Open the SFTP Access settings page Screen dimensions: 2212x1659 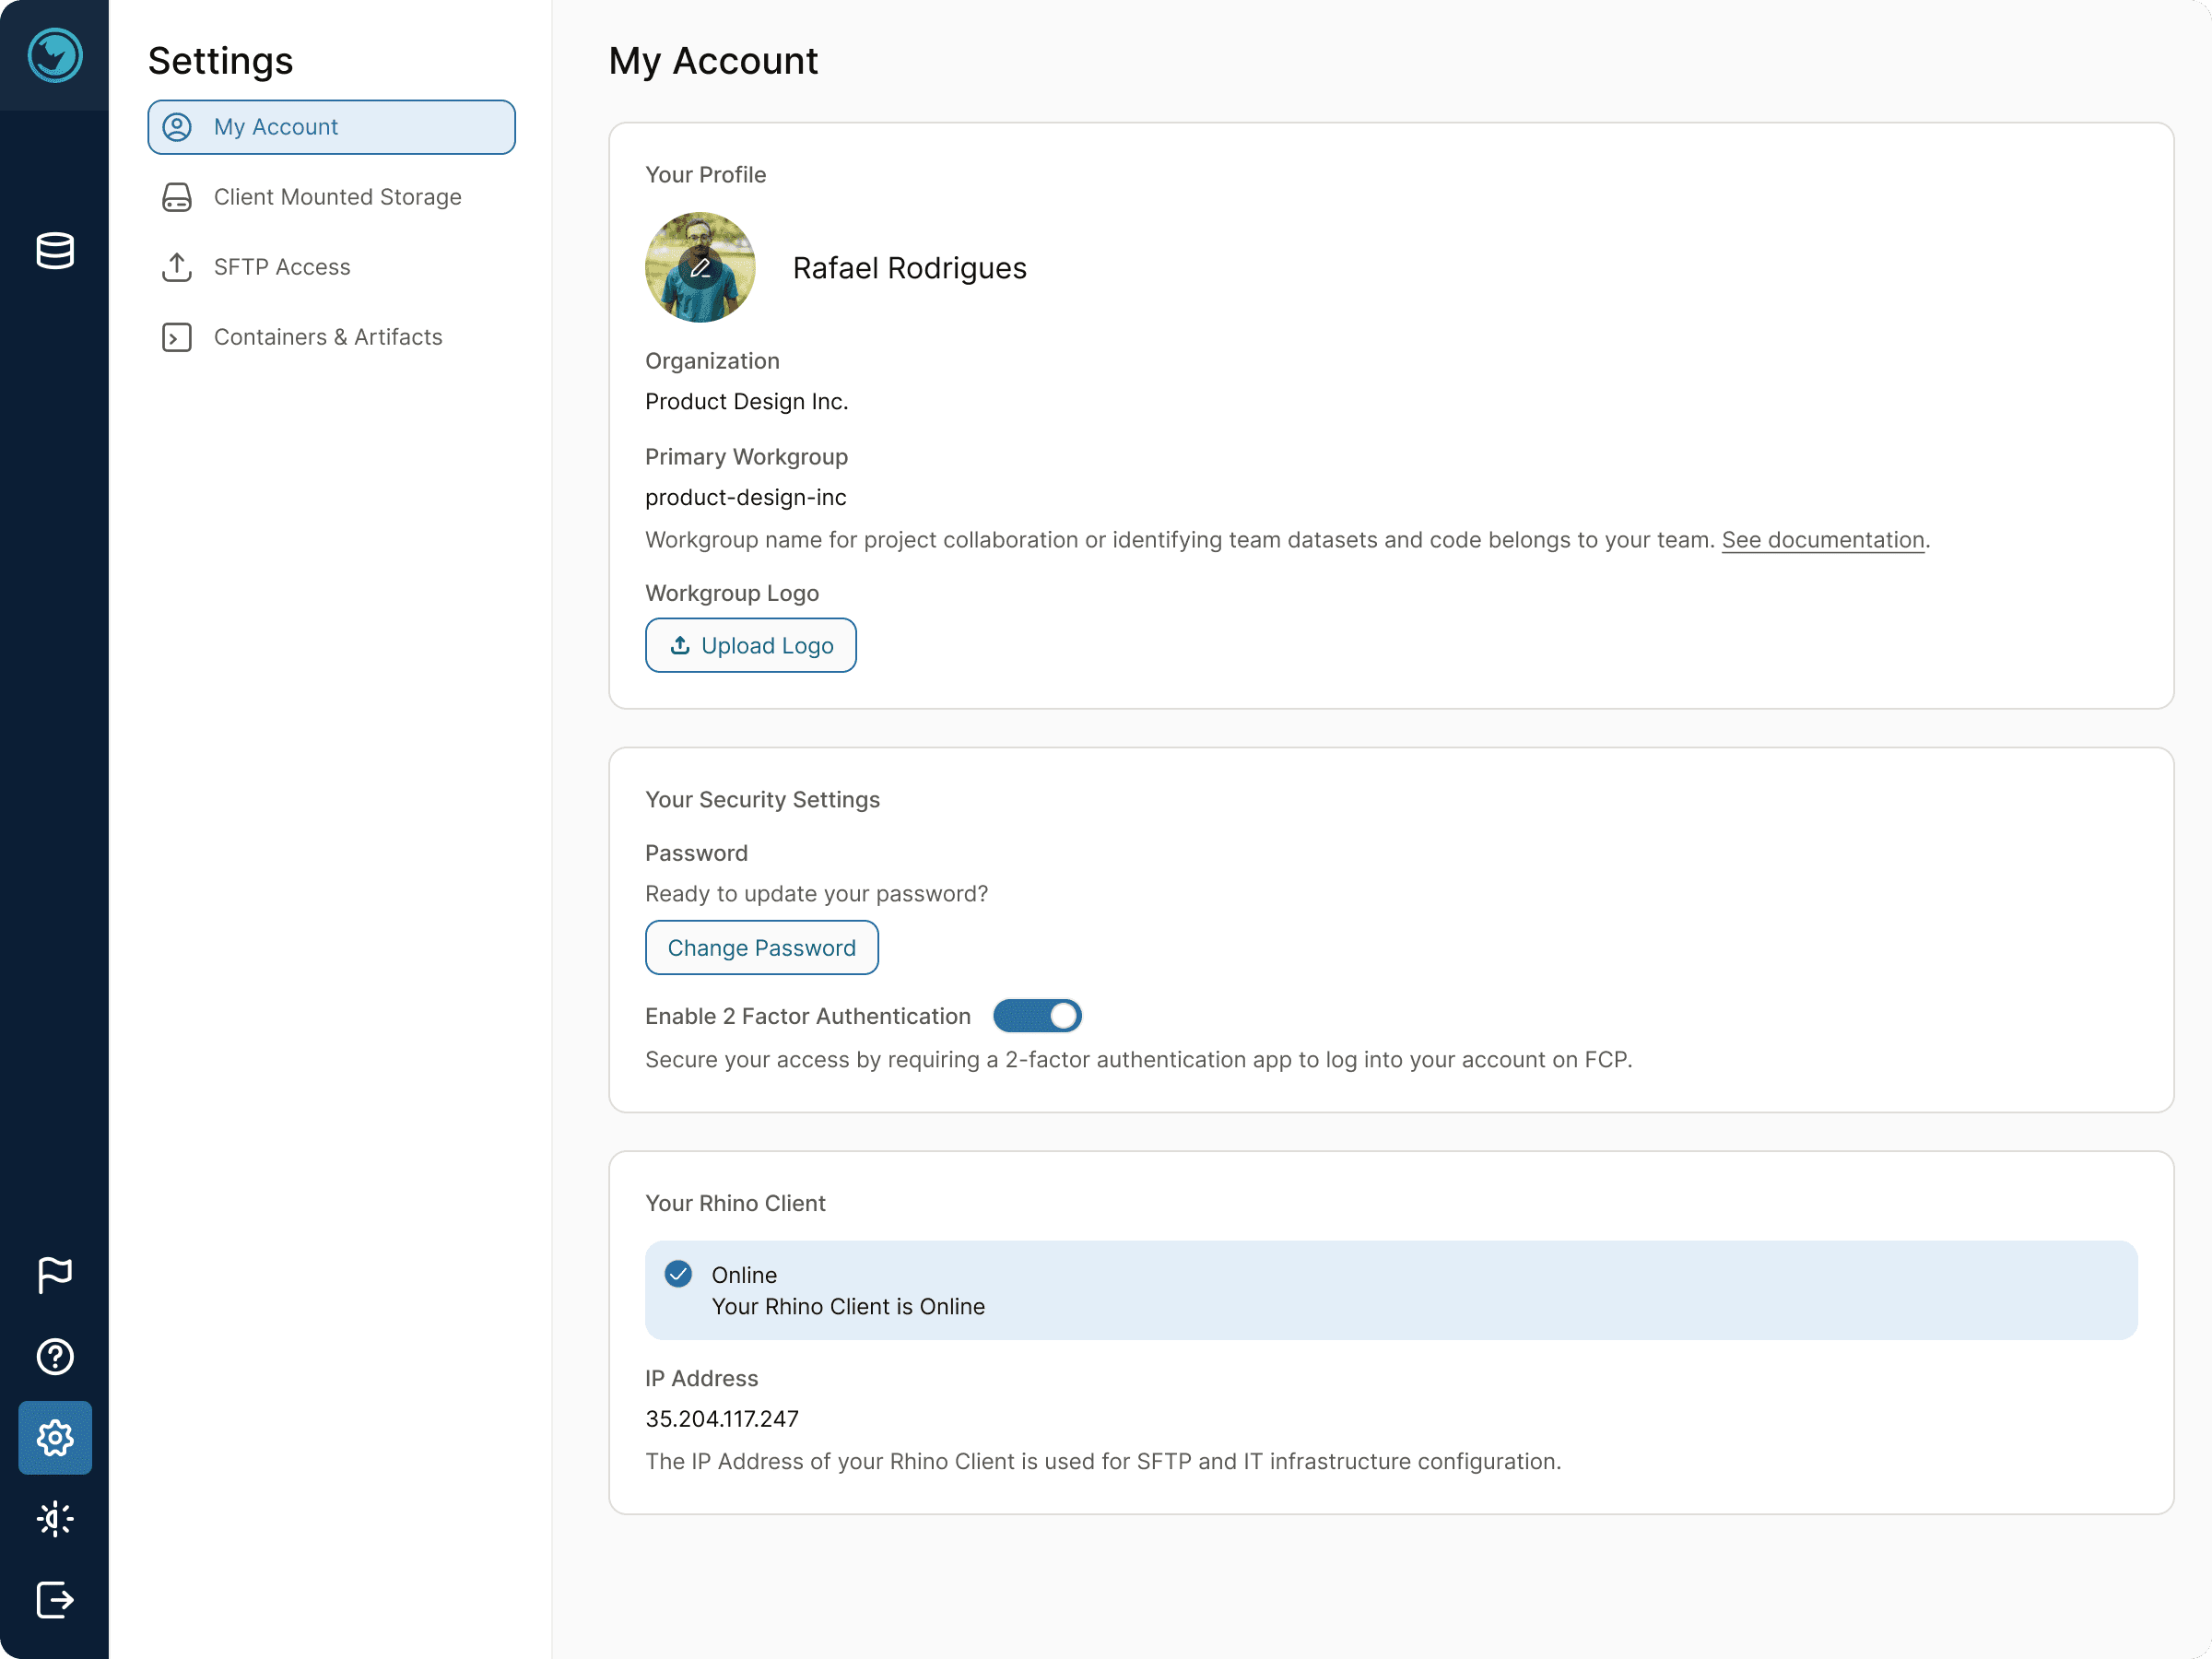tap(331, 267)
